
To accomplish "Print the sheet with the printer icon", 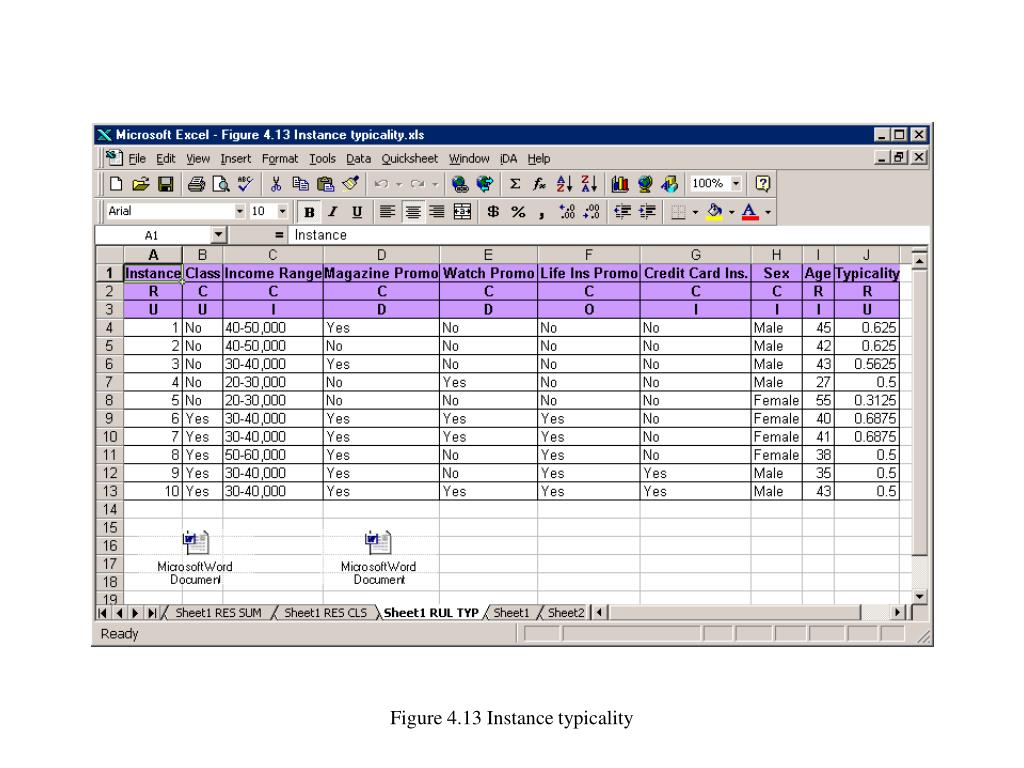I will (x=196, y=184).
